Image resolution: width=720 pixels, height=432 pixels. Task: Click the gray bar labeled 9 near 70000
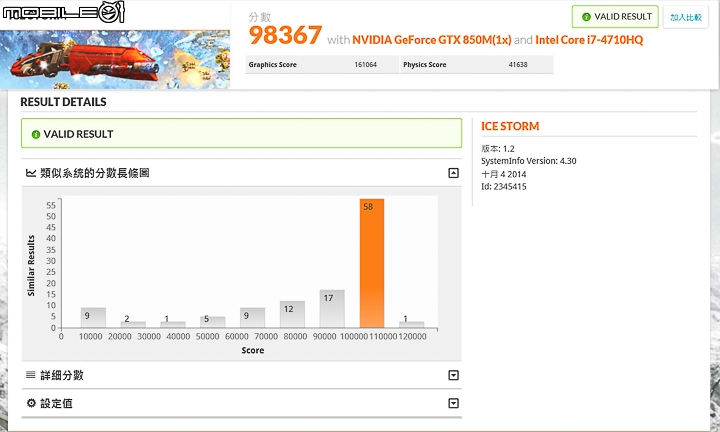tap(252, 318)
